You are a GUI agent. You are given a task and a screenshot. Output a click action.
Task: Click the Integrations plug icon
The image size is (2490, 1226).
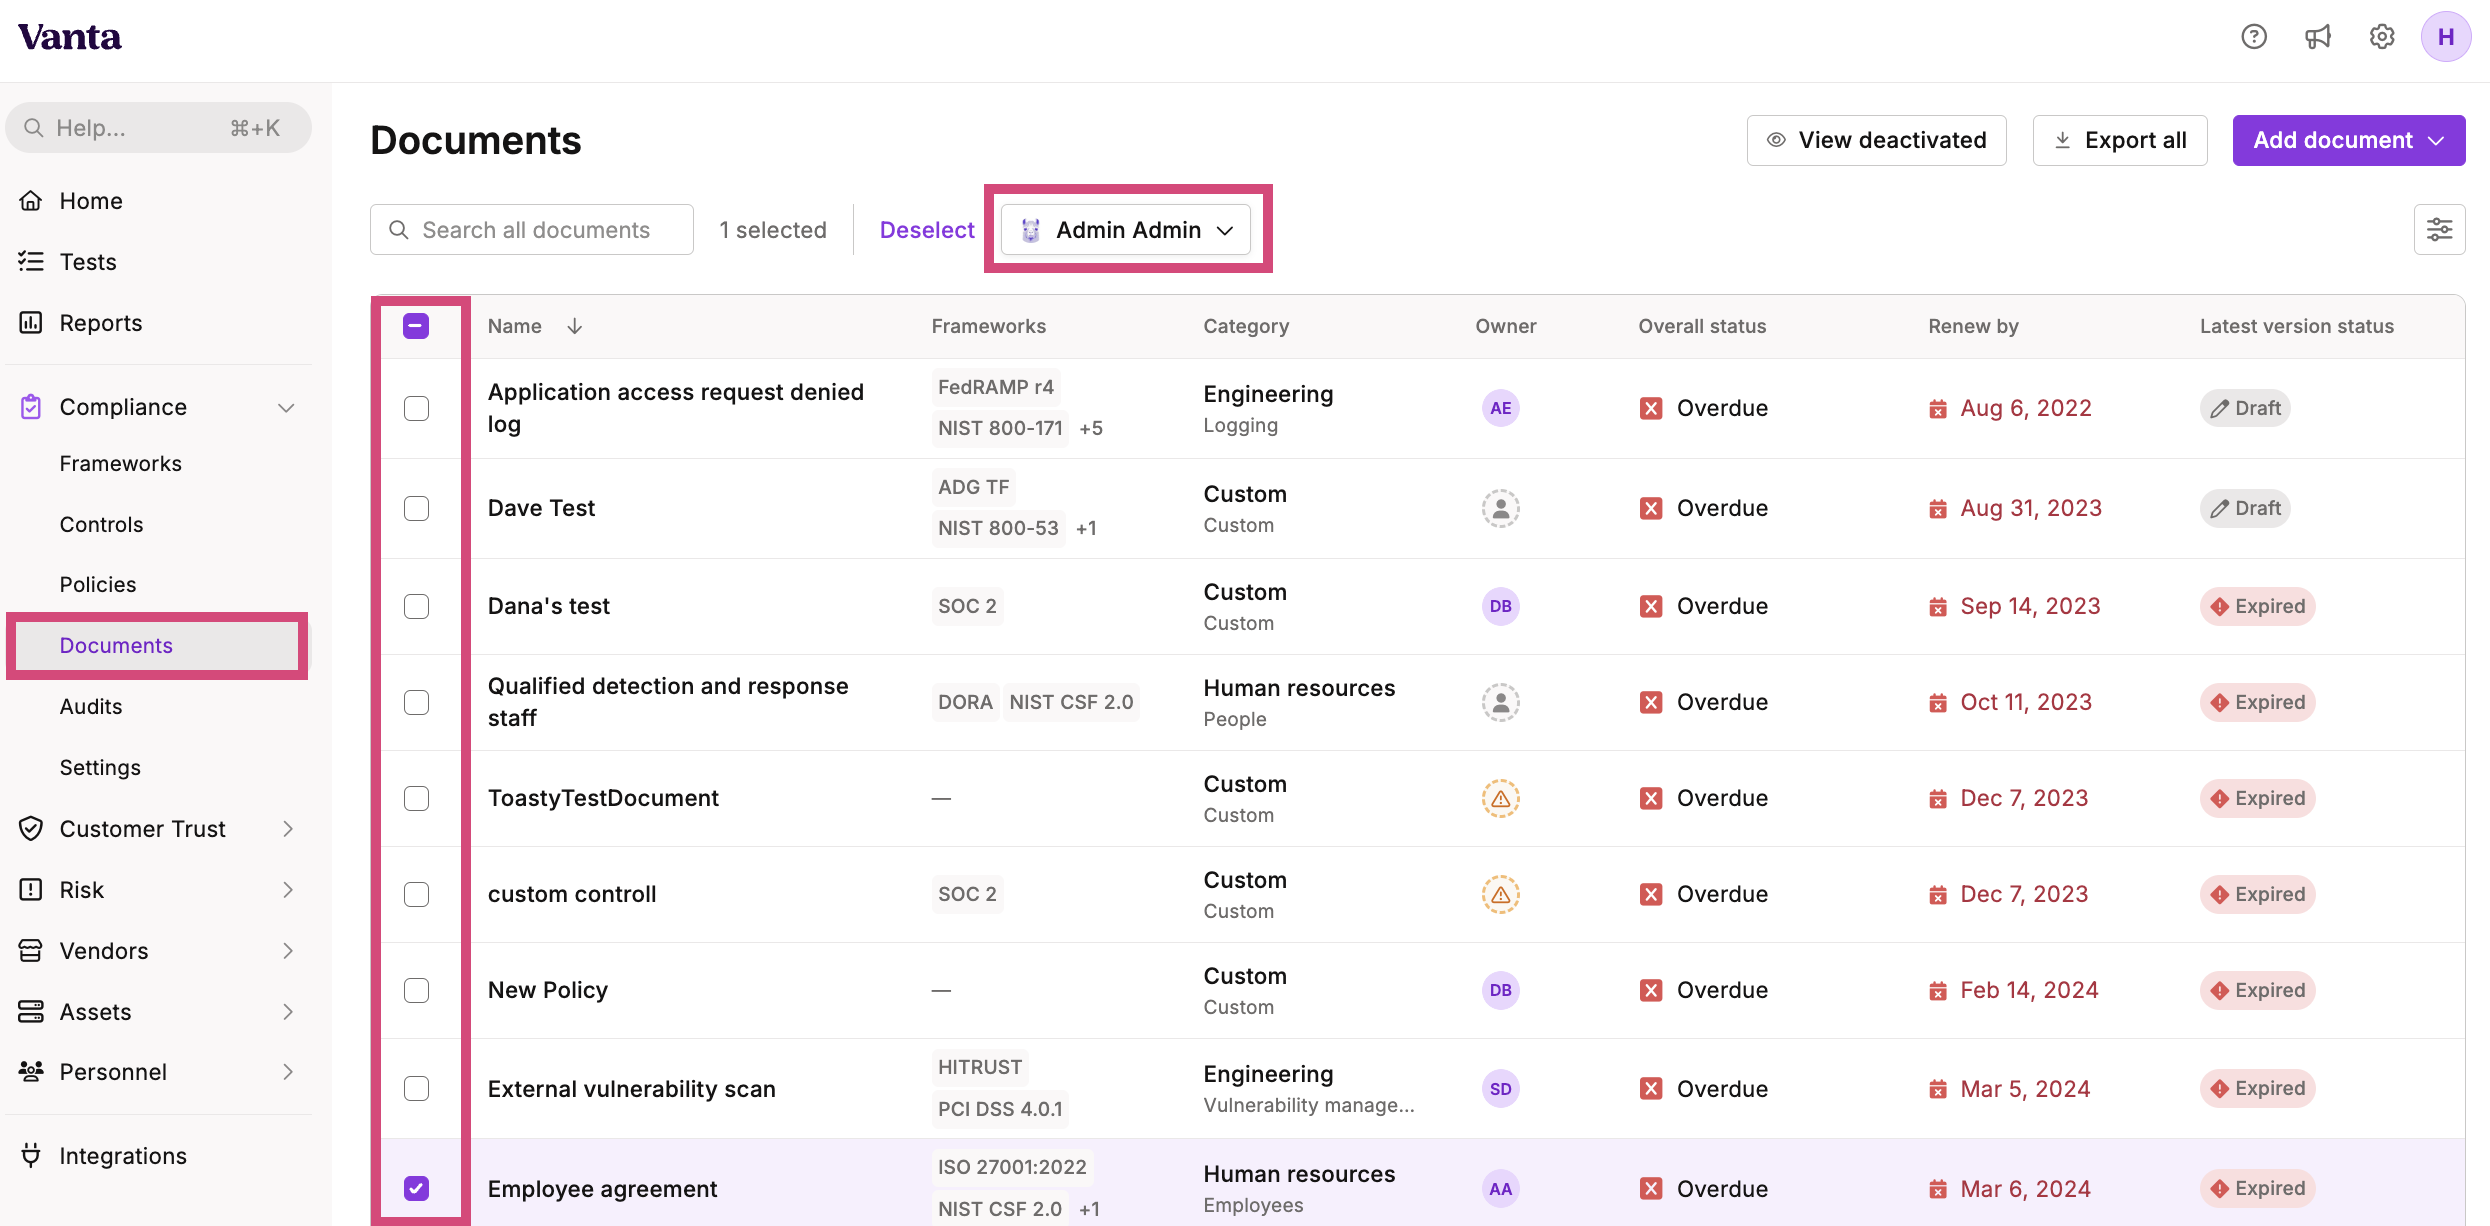31,1156
